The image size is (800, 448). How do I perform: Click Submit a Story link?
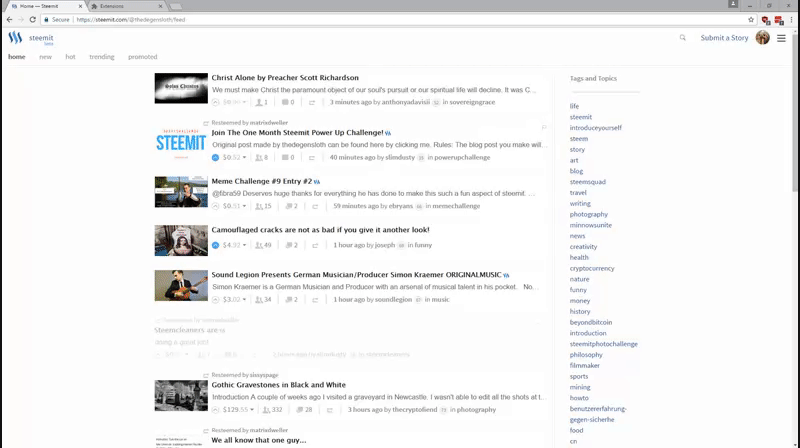[724, 38]
